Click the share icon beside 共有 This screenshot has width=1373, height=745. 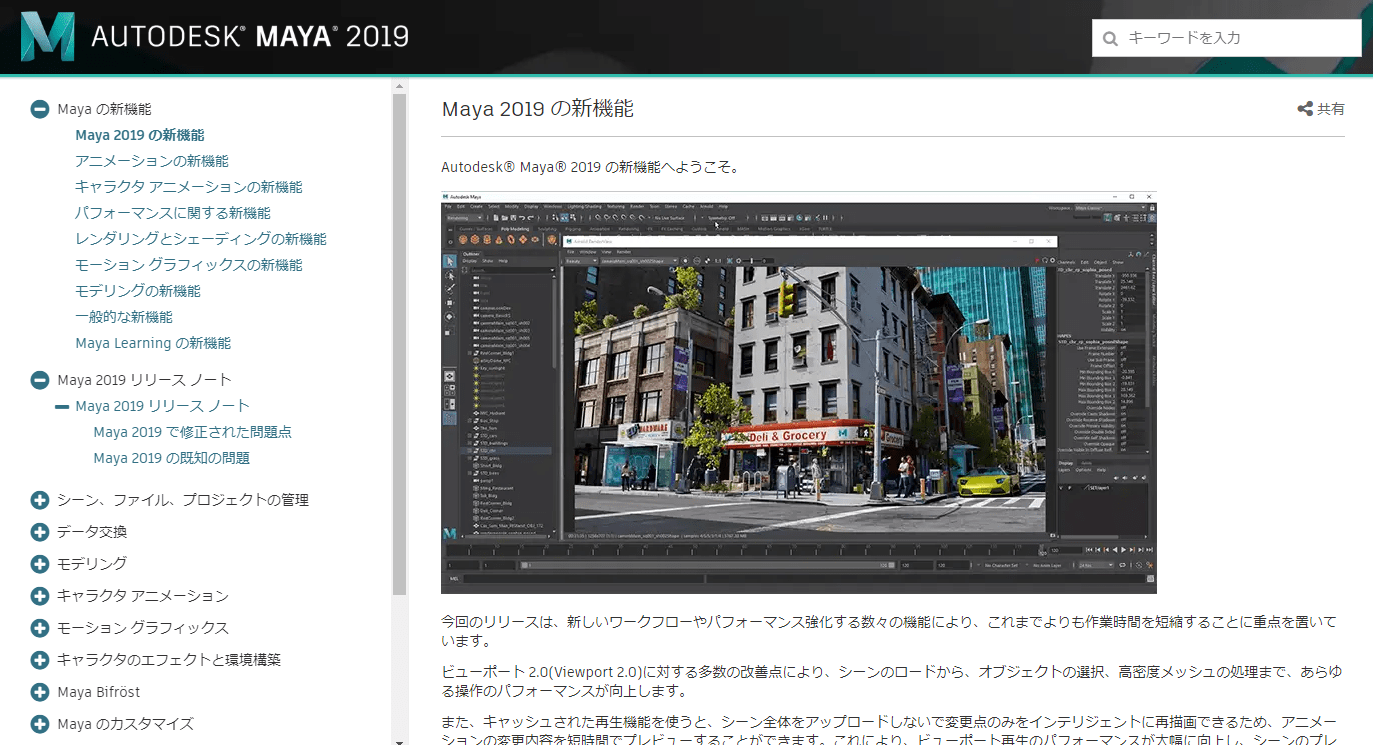click(x=1305, y=109)
